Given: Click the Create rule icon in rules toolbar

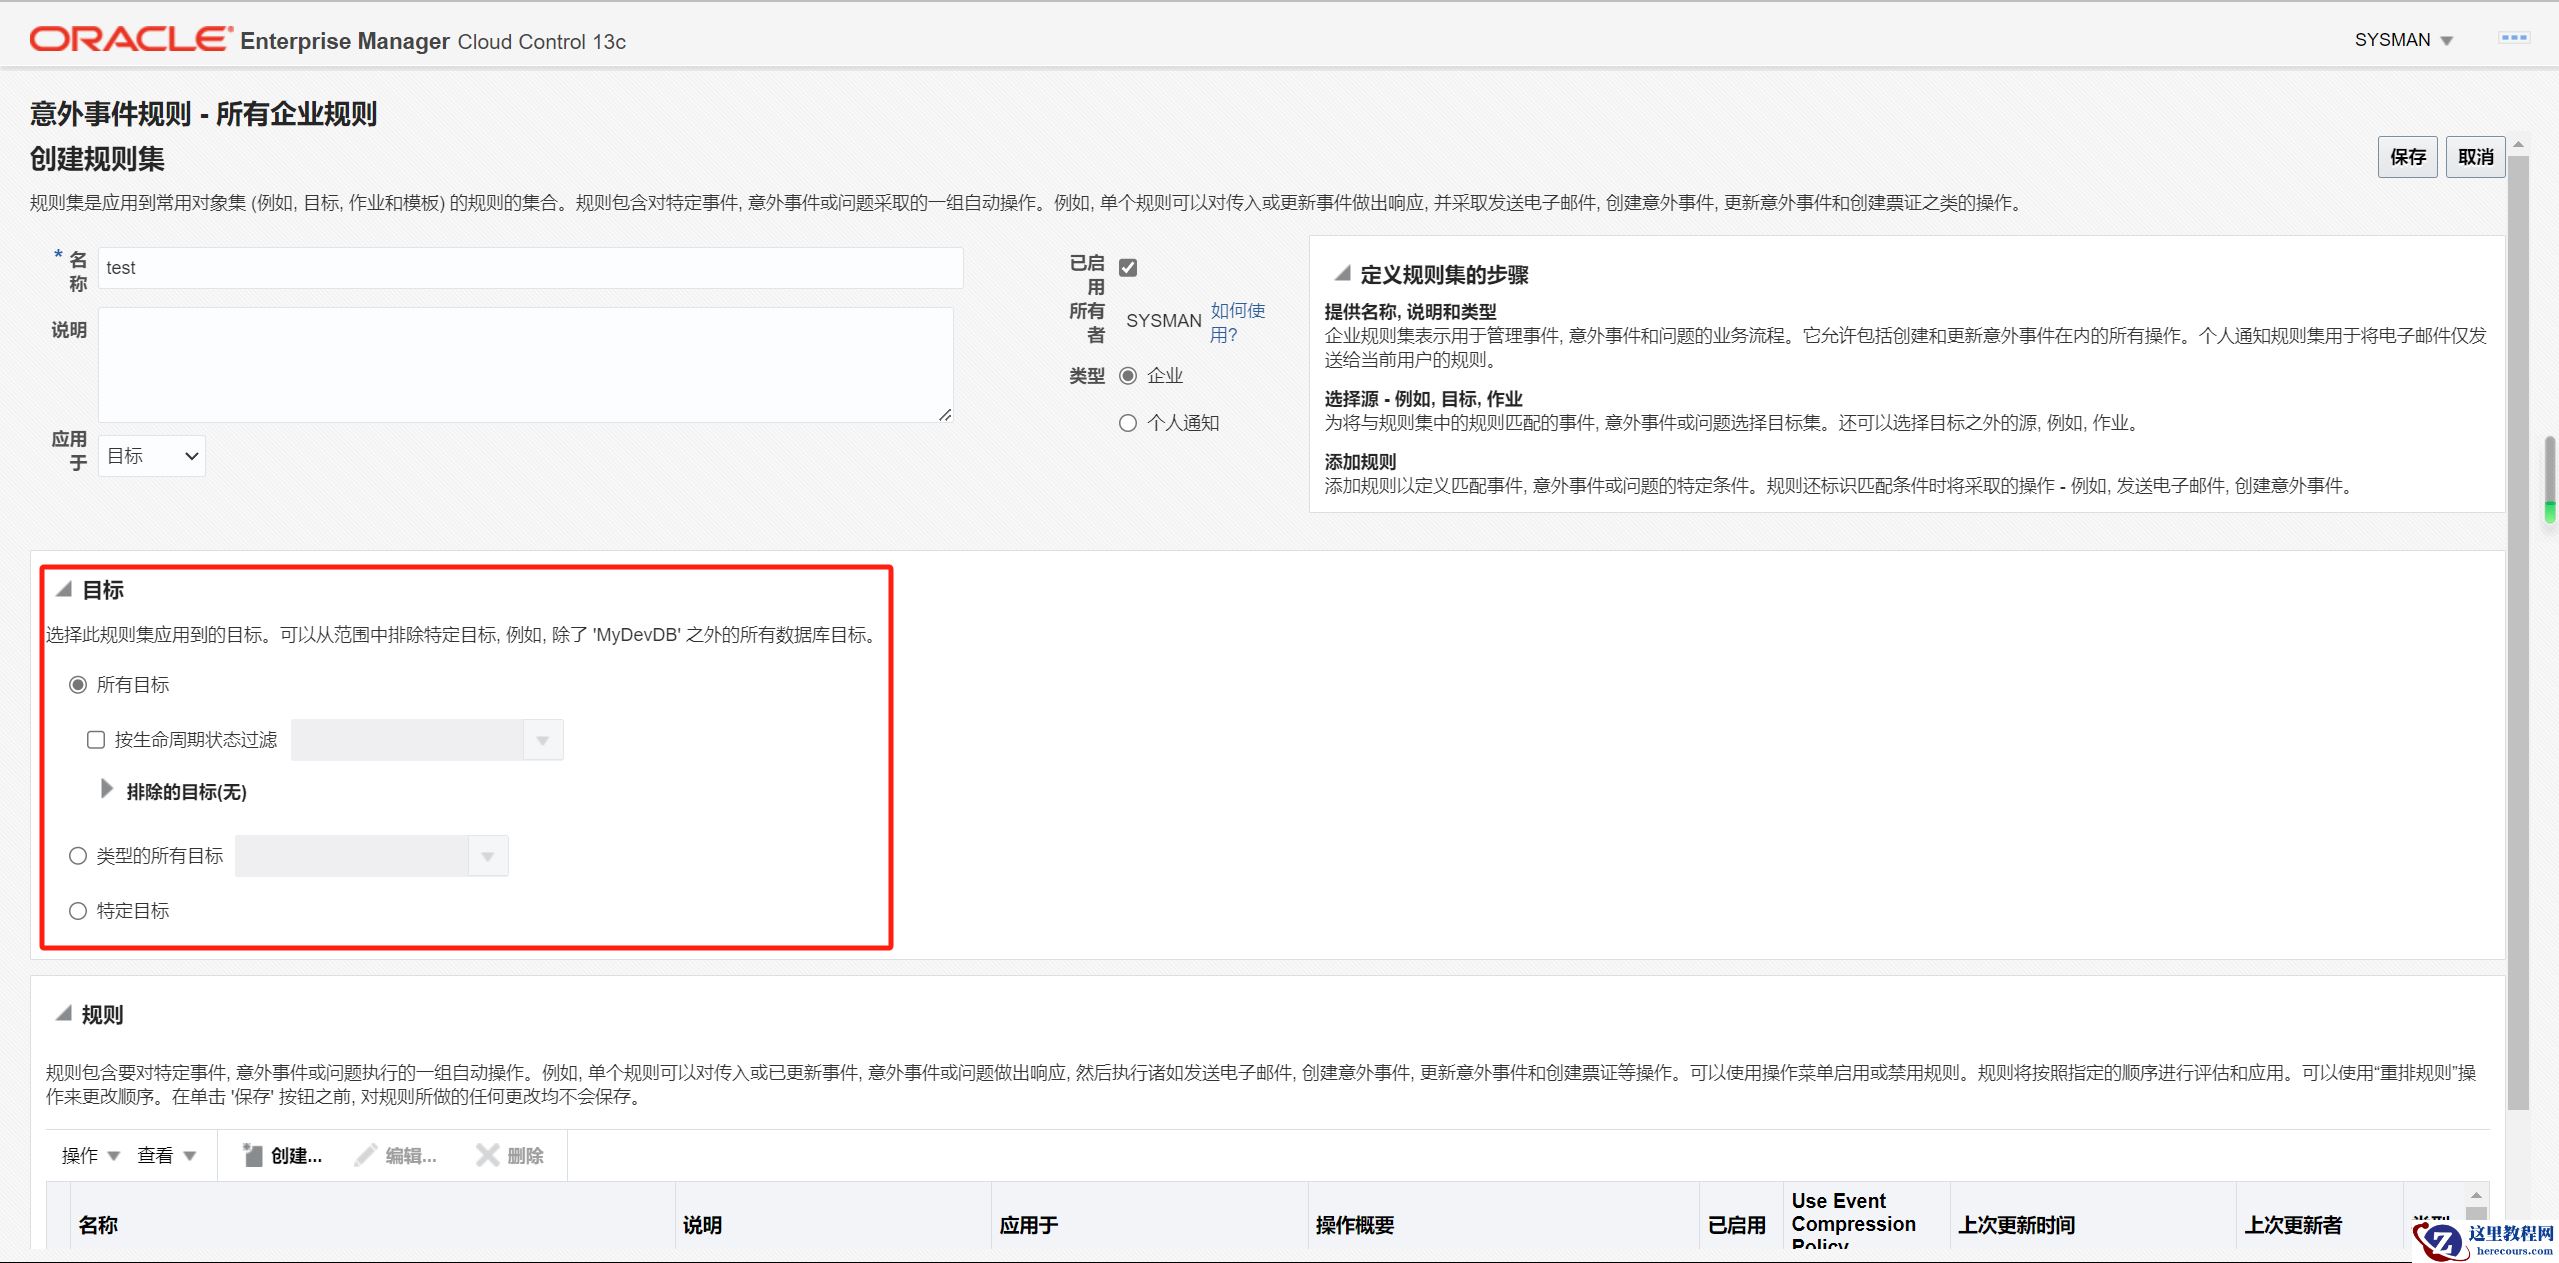Looking at the screenshot, I should [x=253, y=1155].
